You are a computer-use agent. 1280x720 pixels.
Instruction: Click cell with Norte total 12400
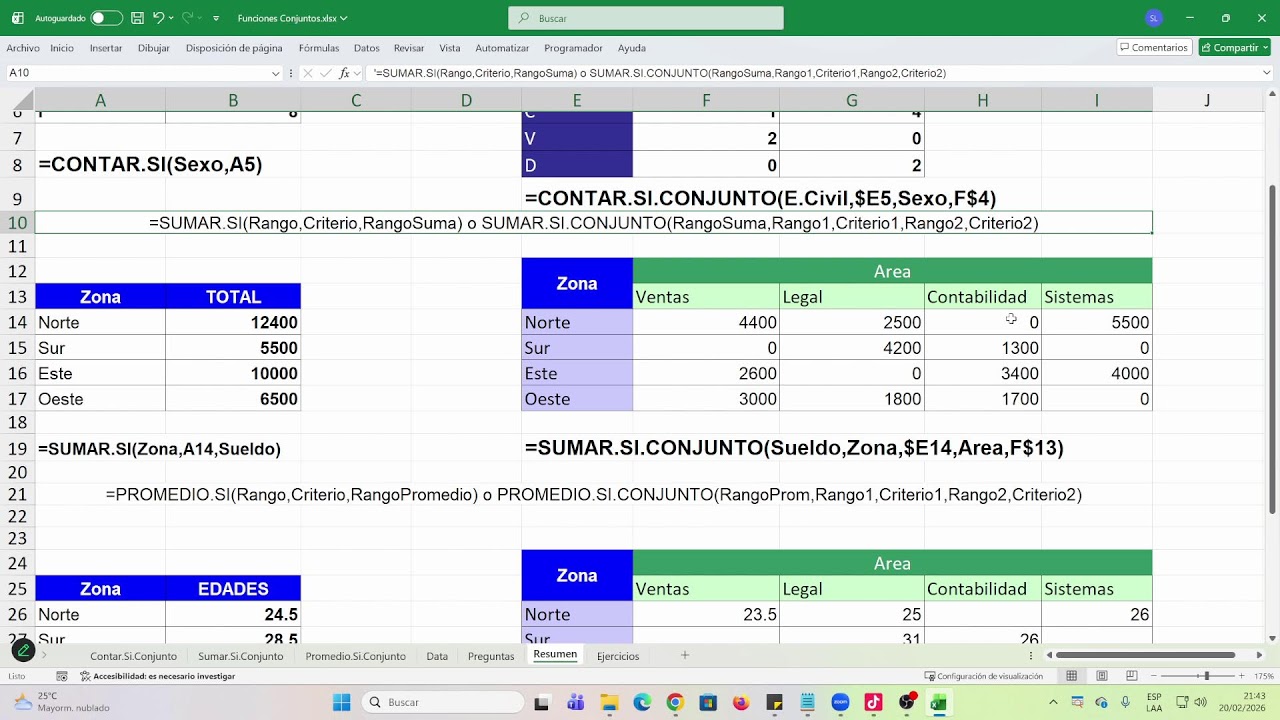[233, 322]
